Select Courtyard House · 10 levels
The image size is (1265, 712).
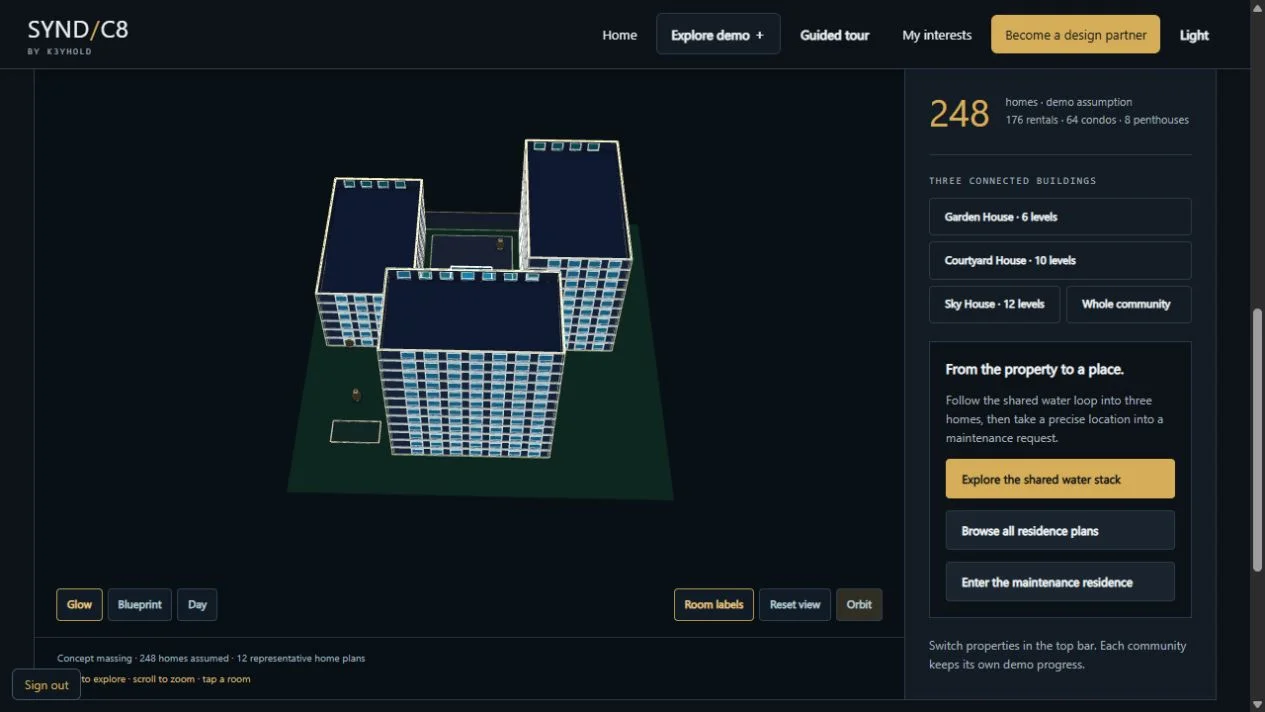(x=1060, y=261)
